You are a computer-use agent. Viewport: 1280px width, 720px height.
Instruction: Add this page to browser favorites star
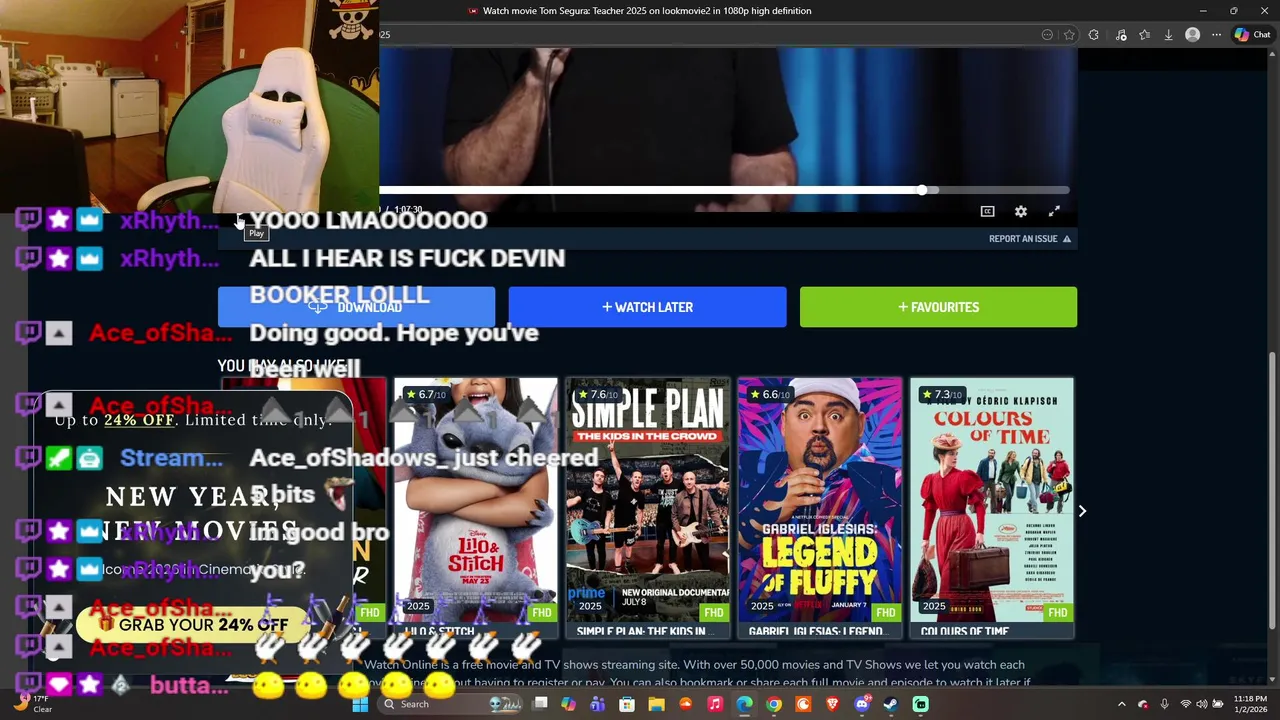click(x=1069, y=34)
